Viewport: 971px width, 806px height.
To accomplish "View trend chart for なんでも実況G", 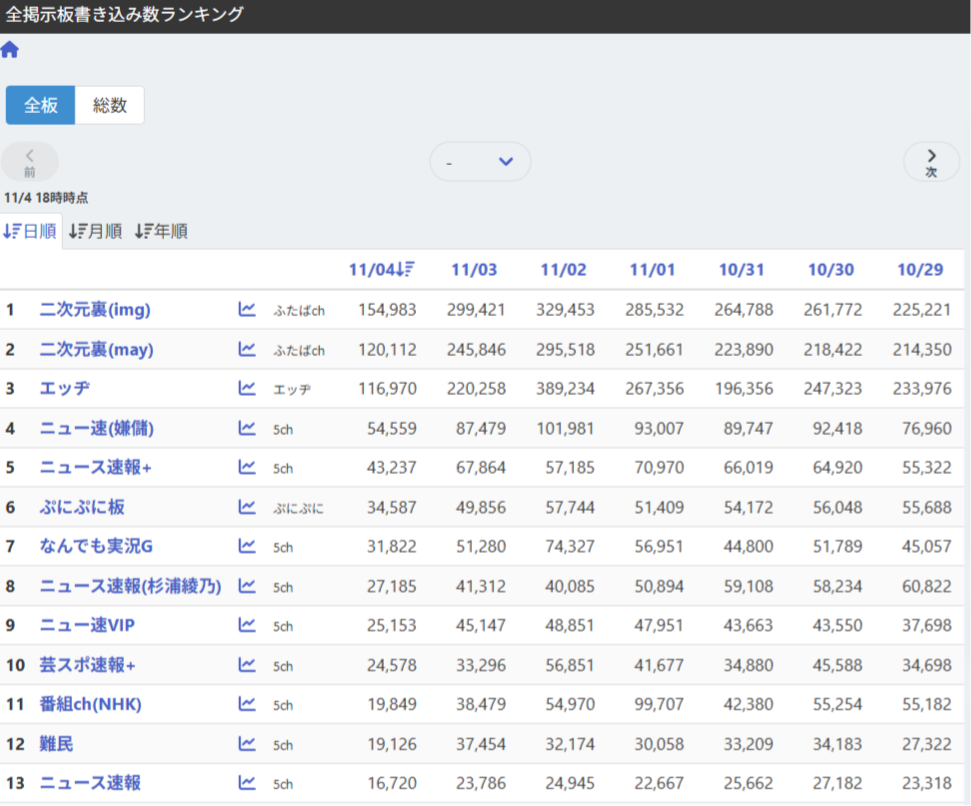I will (x=247, y=546).
